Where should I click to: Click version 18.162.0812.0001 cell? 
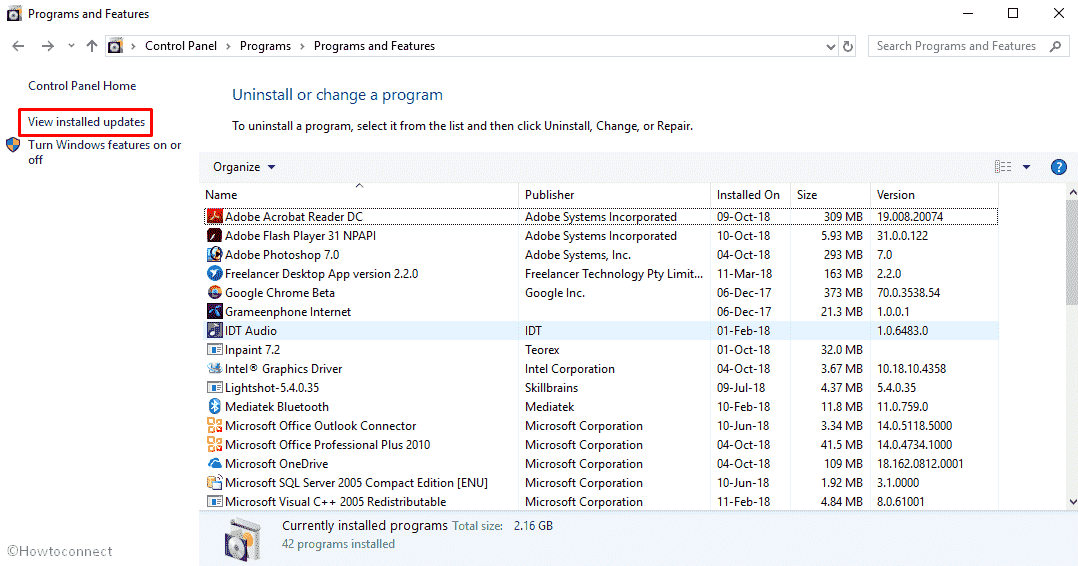(x=920, y=464)
